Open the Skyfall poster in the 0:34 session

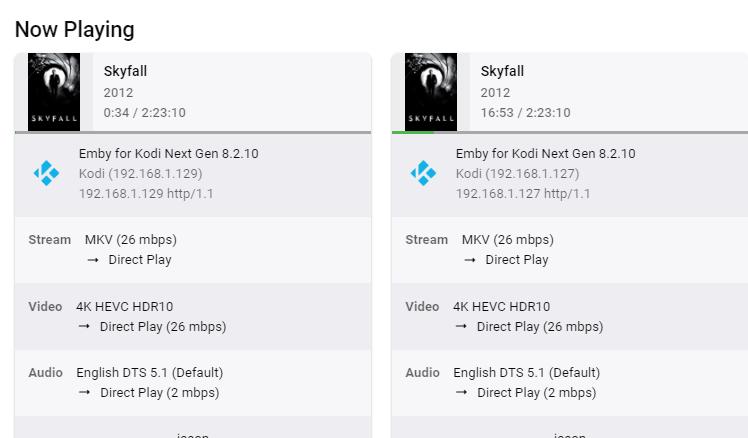(54, 92)
